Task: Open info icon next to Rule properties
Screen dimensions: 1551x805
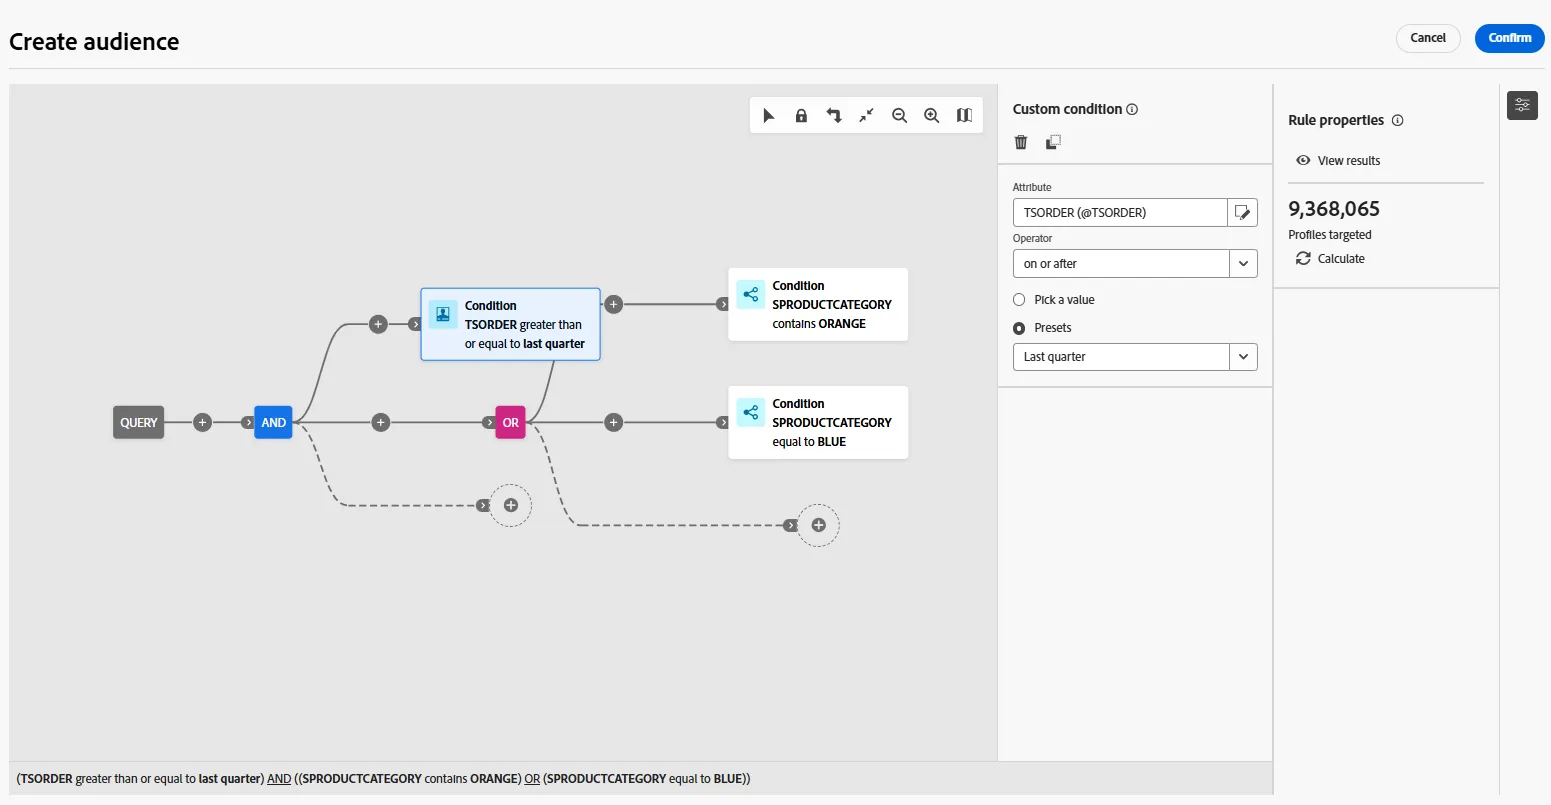Action: 1398,120
